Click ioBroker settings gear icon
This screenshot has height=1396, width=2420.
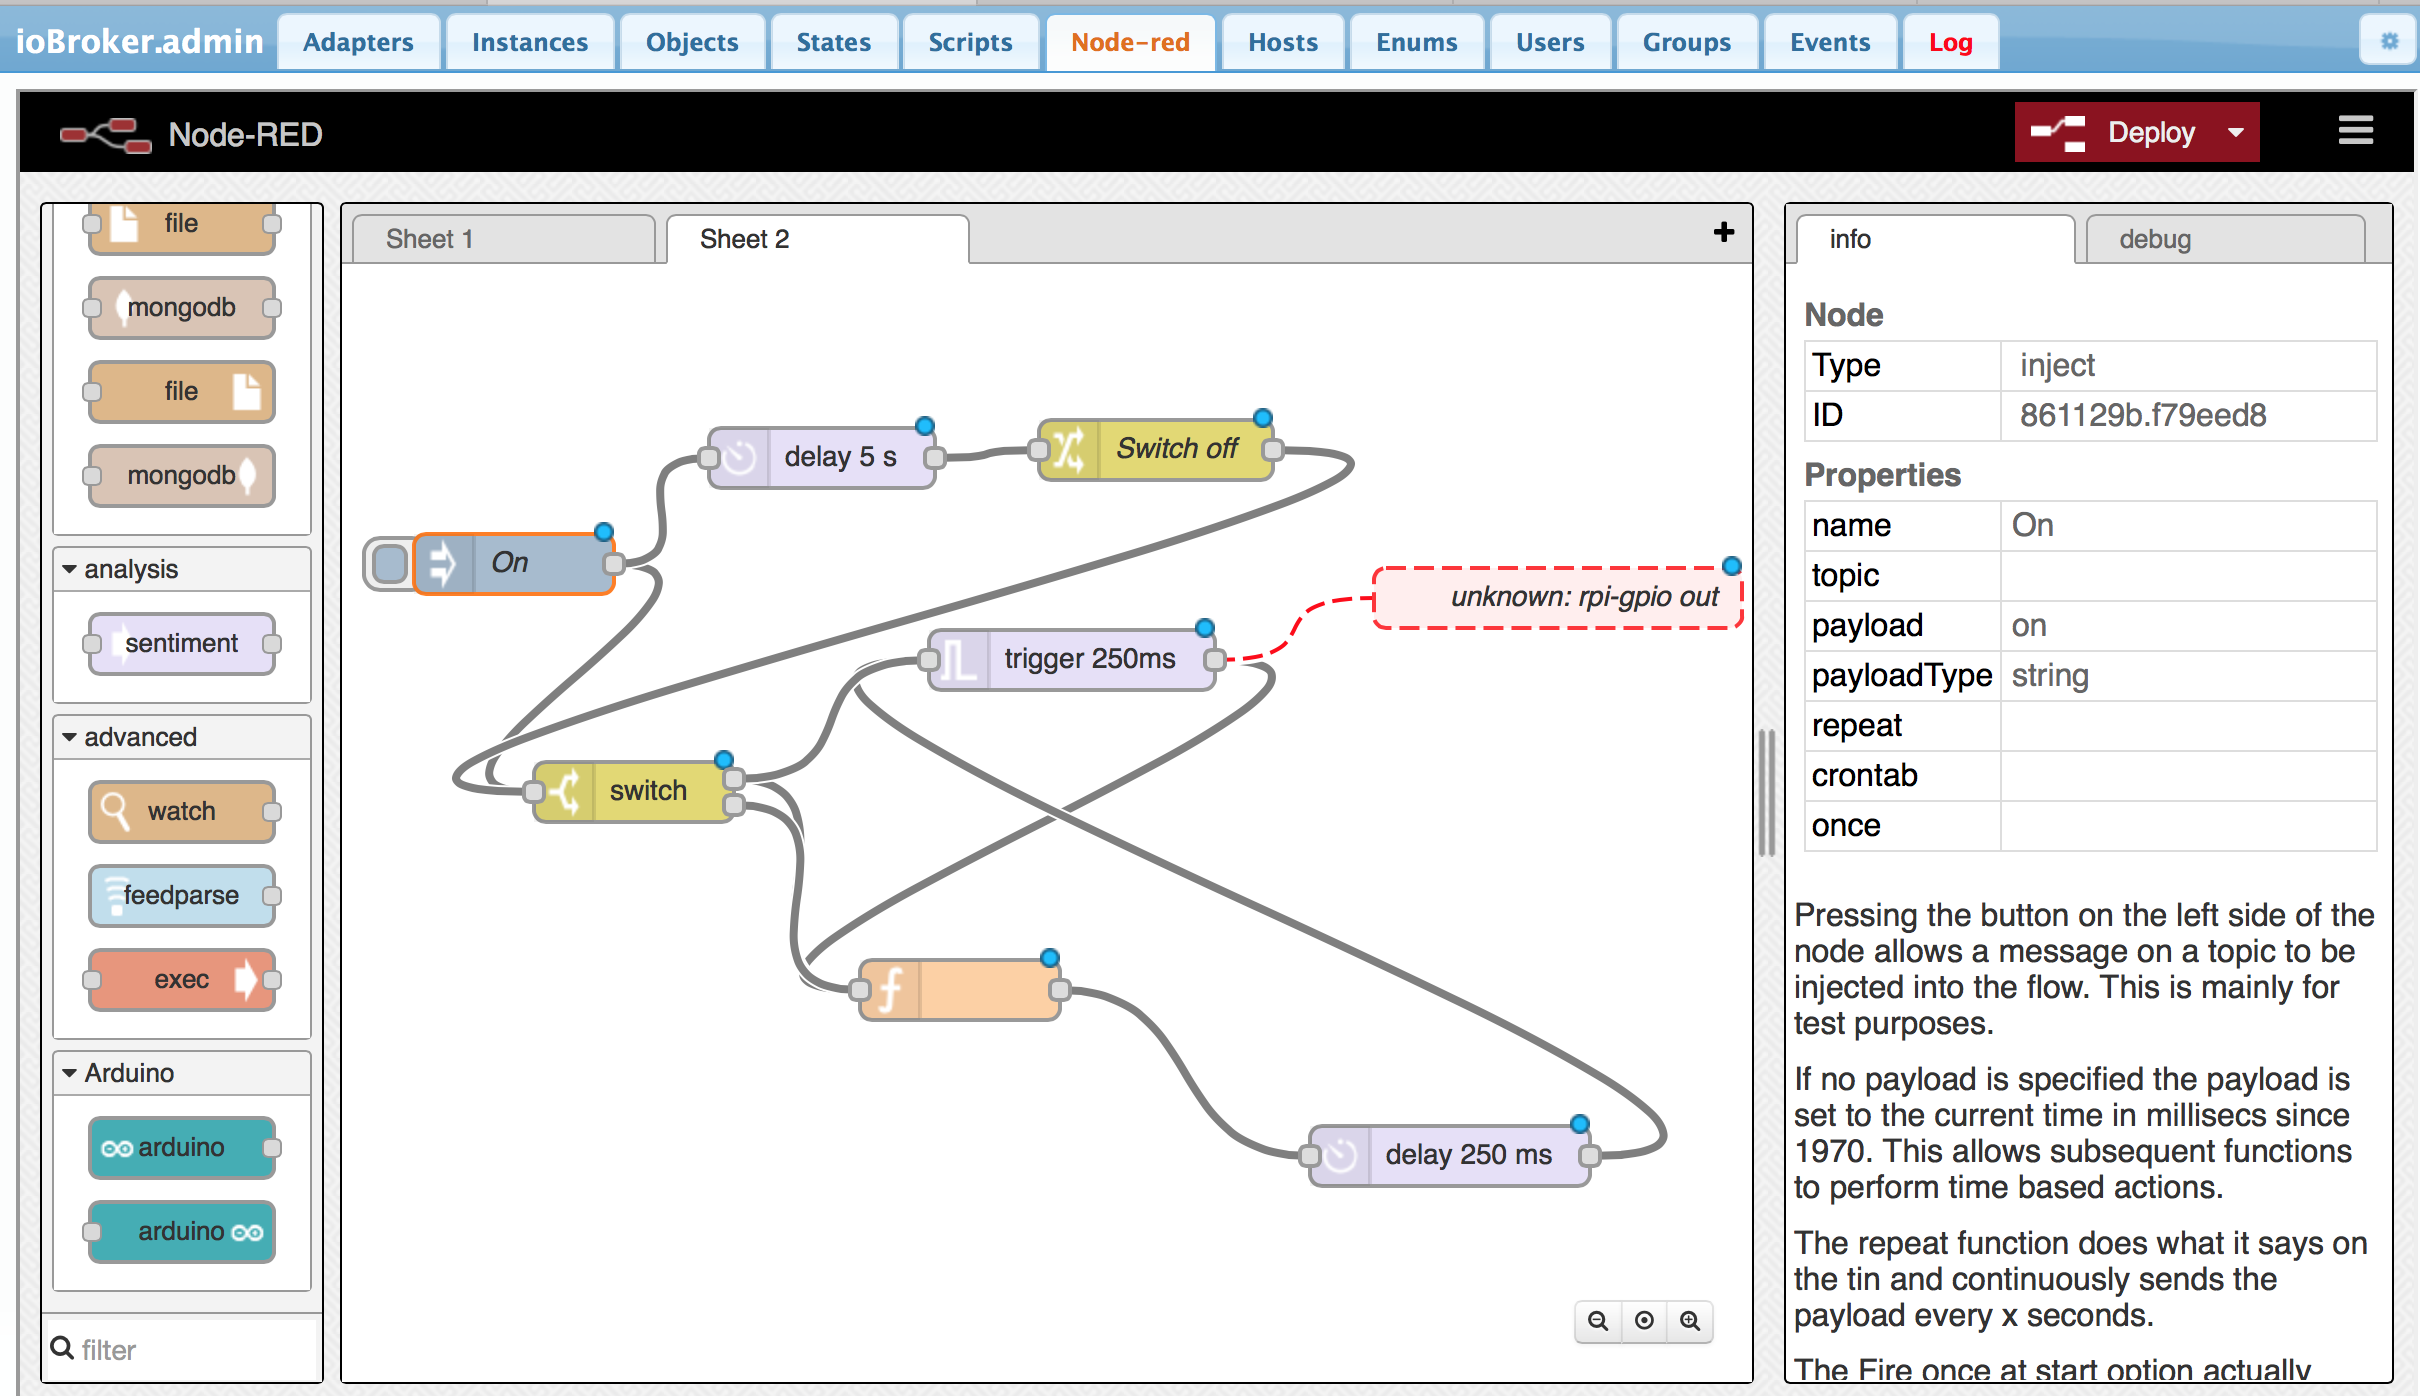[x=2389, y=42]
